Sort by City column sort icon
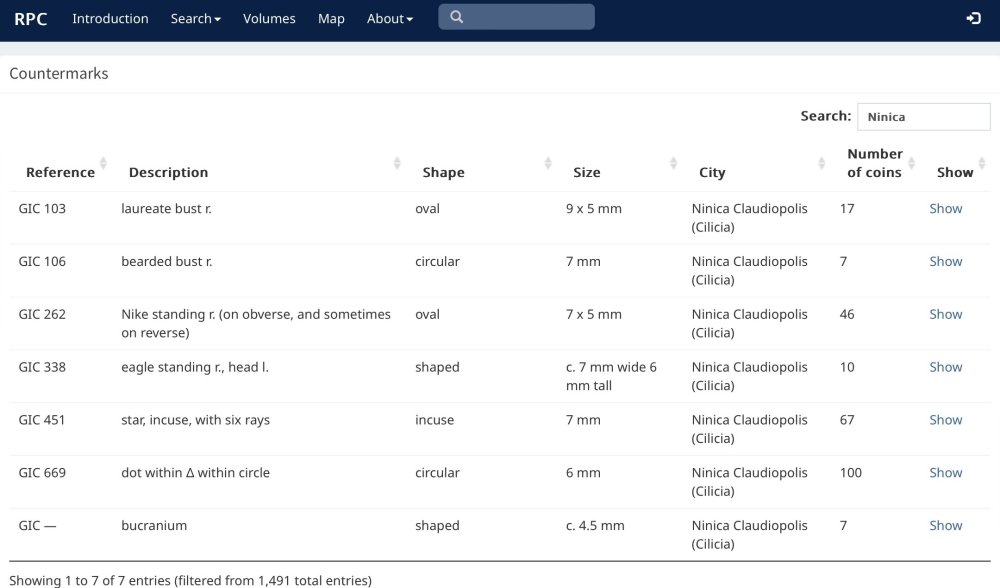 coord(822,164)
